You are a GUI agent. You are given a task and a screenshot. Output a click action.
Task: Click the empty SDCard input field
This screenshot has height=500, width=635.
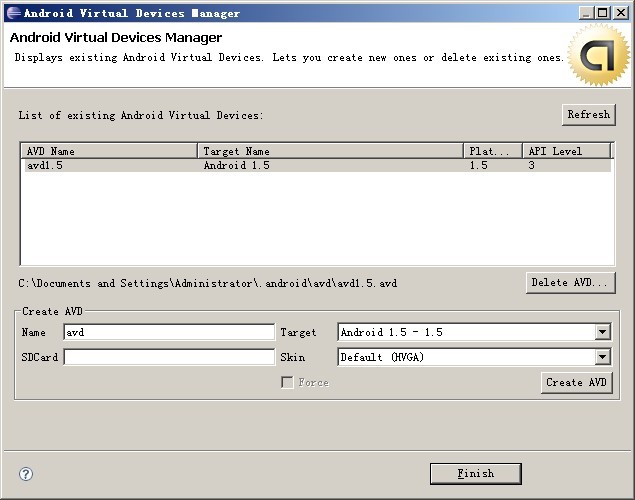[169, 357]
